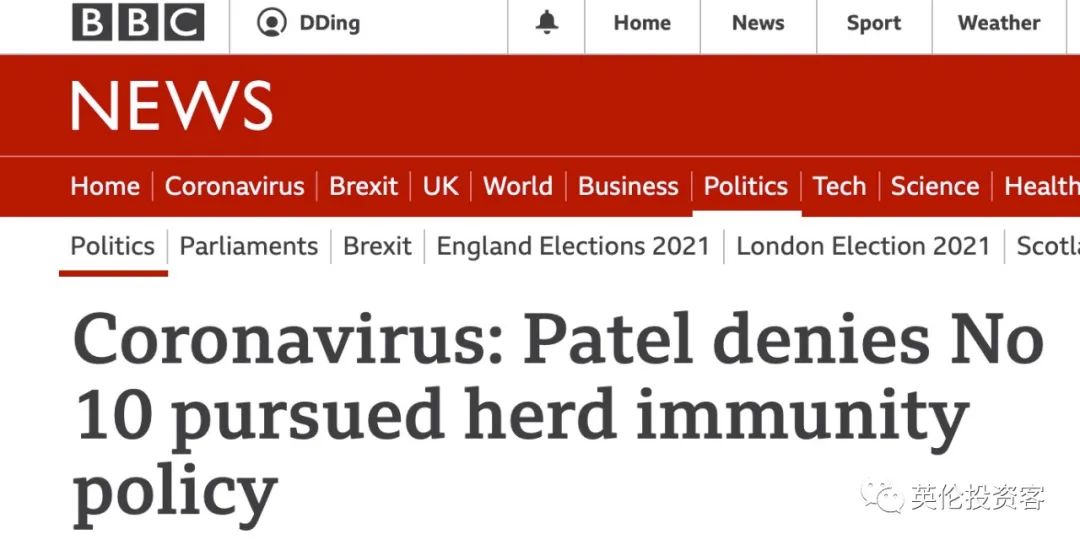Go to UK news section

click(440, 186)
